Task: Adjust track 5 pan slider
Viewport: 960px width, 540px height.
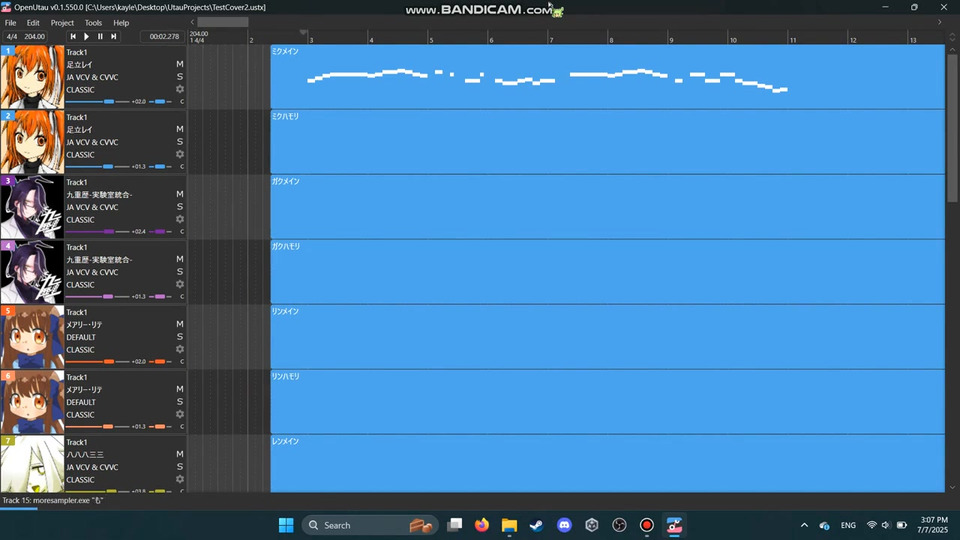Action: point(160,361)
